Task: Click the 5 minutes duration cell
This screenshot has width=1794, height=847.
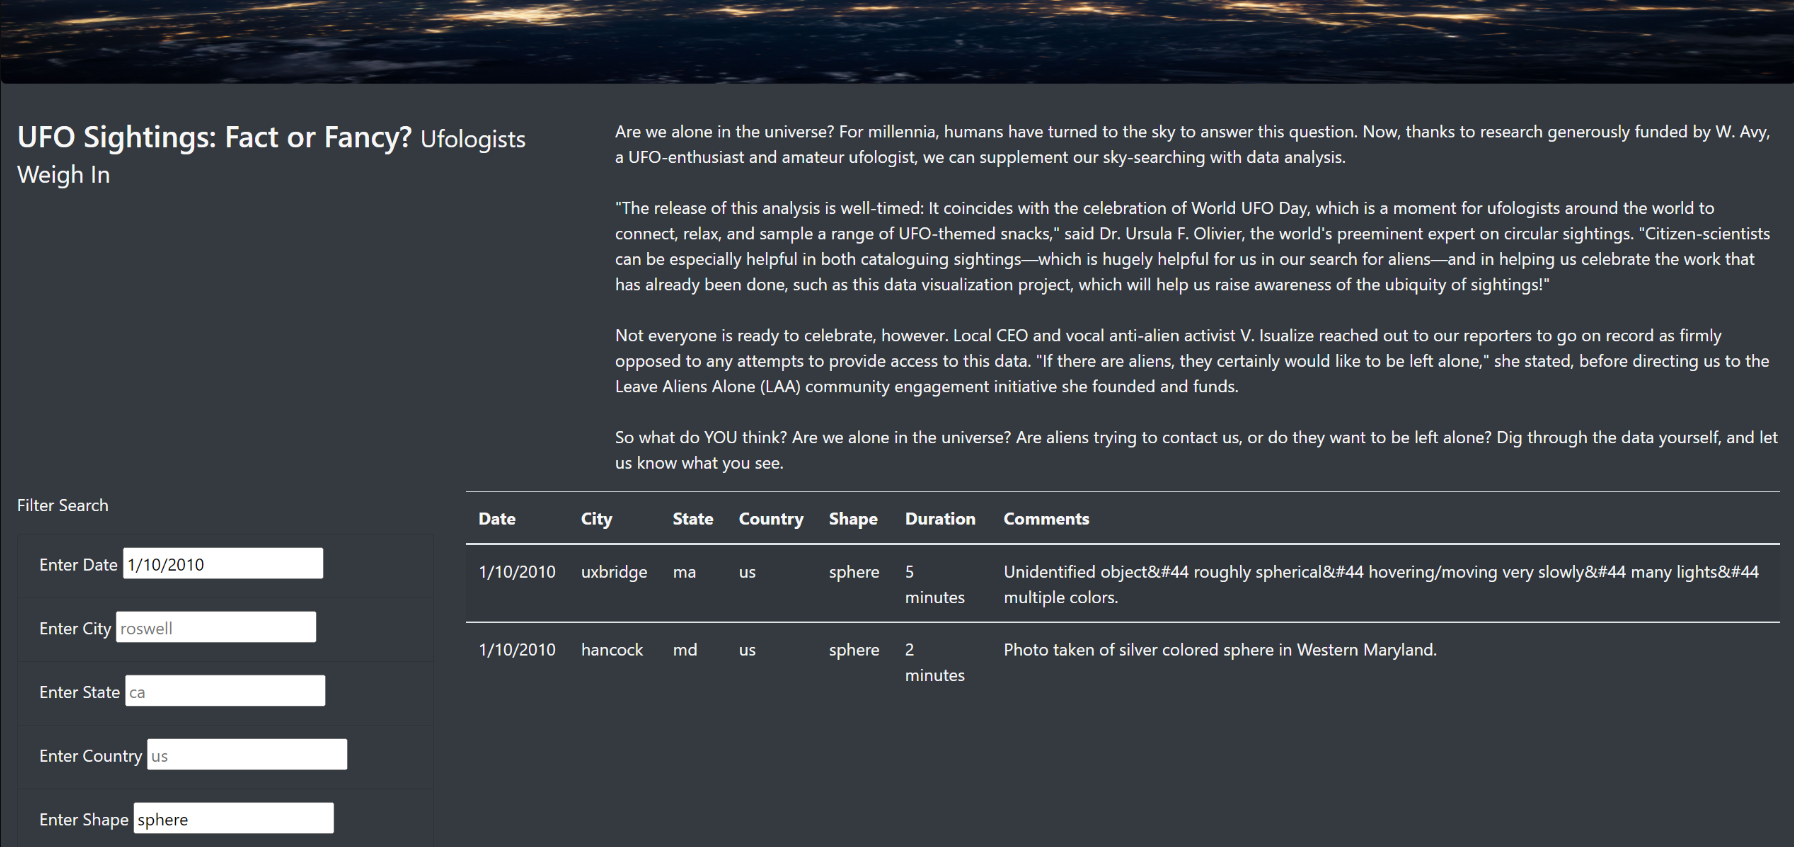Action: pyautogui.click(x=934, y=584)
